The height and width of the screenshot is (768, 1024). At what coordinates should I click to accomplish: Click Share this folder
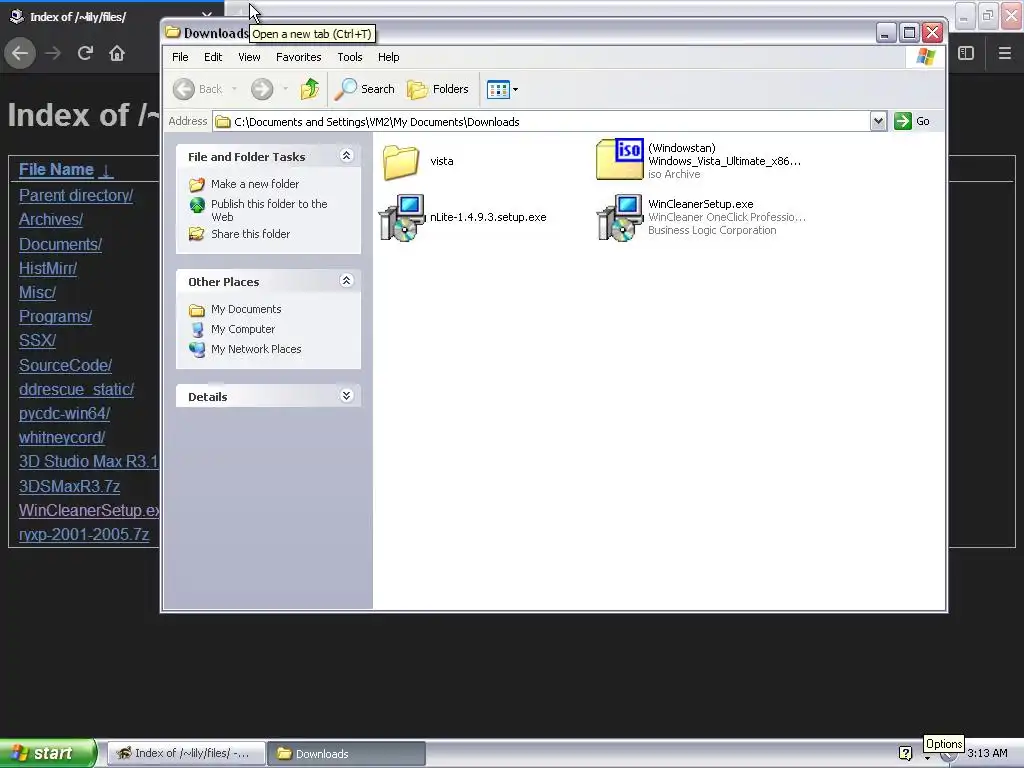click(x=250, y=234)
